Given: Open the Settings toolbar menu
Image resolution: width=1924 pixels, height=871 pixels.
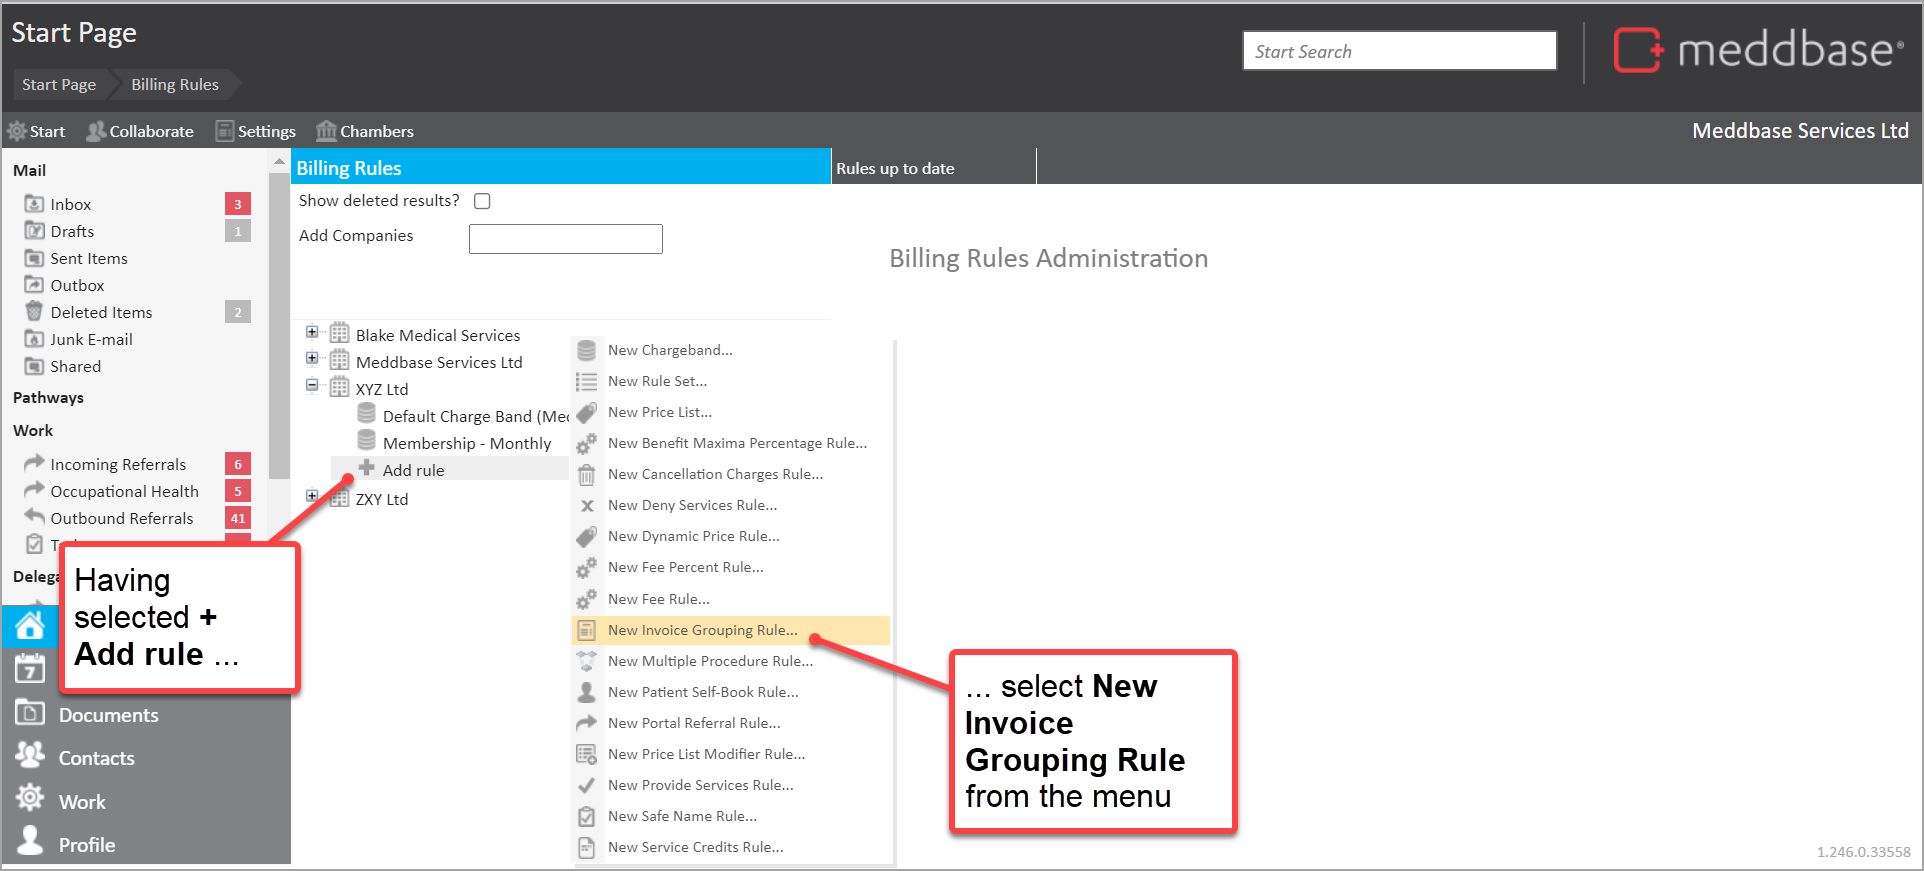Looking at the screenshot, I should (x=256, y=131).
